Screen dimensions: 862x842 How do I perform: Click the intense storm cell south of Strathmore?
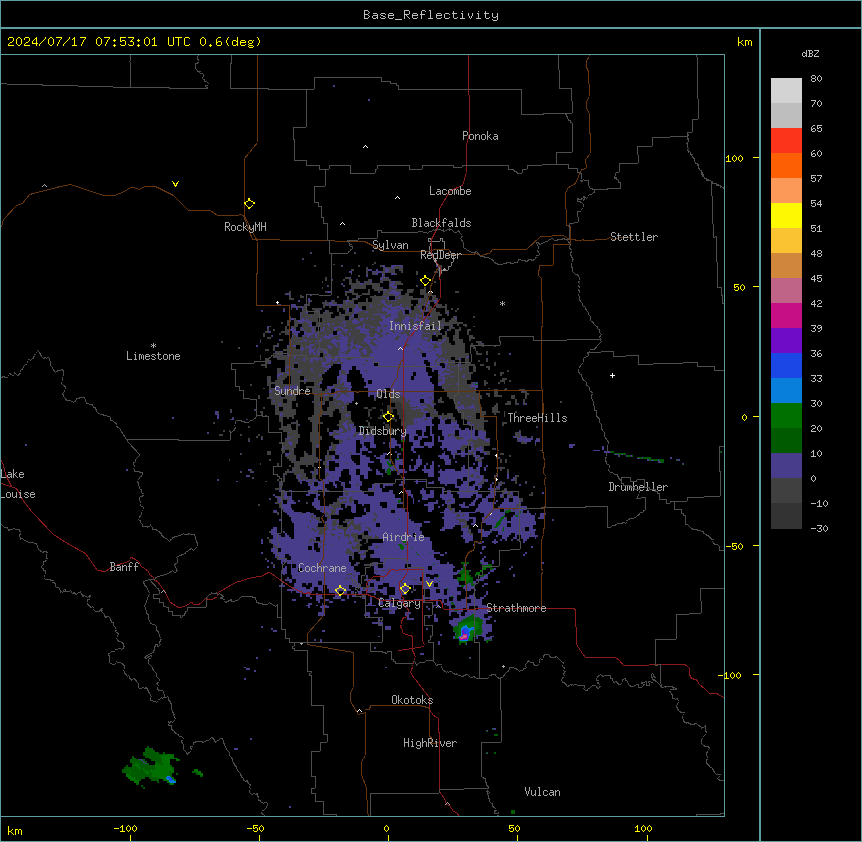click(x=469, y=630)
